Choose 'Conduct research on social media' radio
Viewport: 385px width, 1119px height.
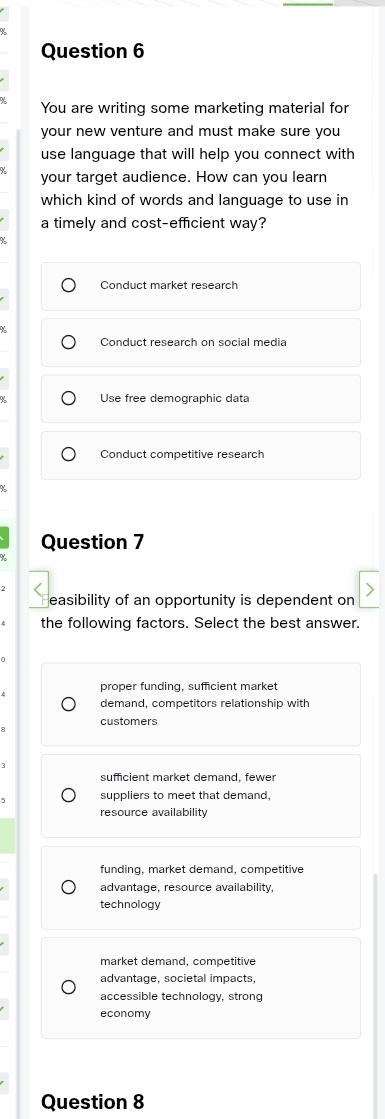point(68,343)
